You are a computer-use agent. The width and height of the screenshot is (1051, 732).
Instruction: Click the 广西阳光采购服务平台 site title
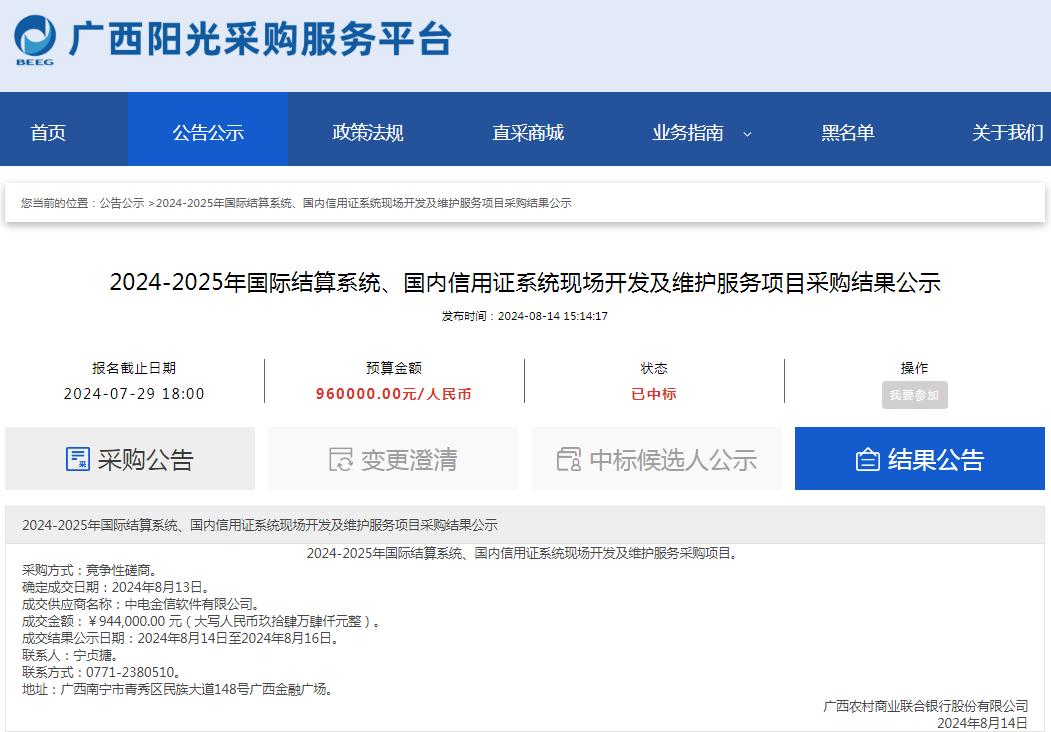pyautogui.click(x=261, y=39)
